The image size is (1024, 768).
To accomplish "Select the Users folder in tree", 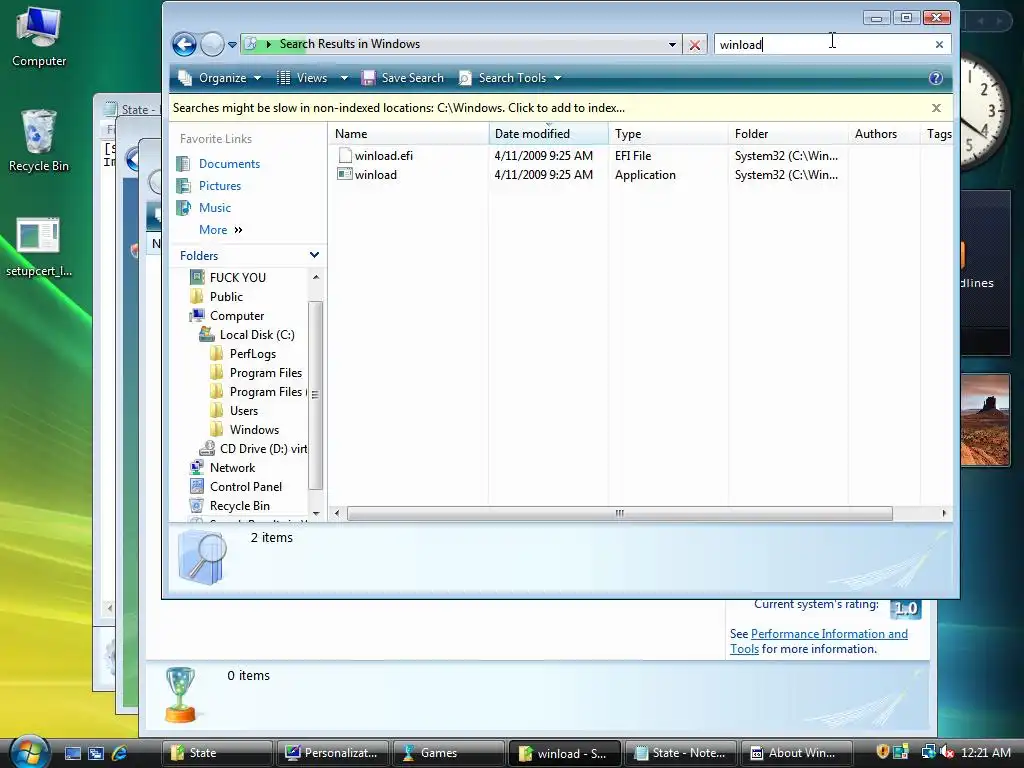I will [243, 411].
